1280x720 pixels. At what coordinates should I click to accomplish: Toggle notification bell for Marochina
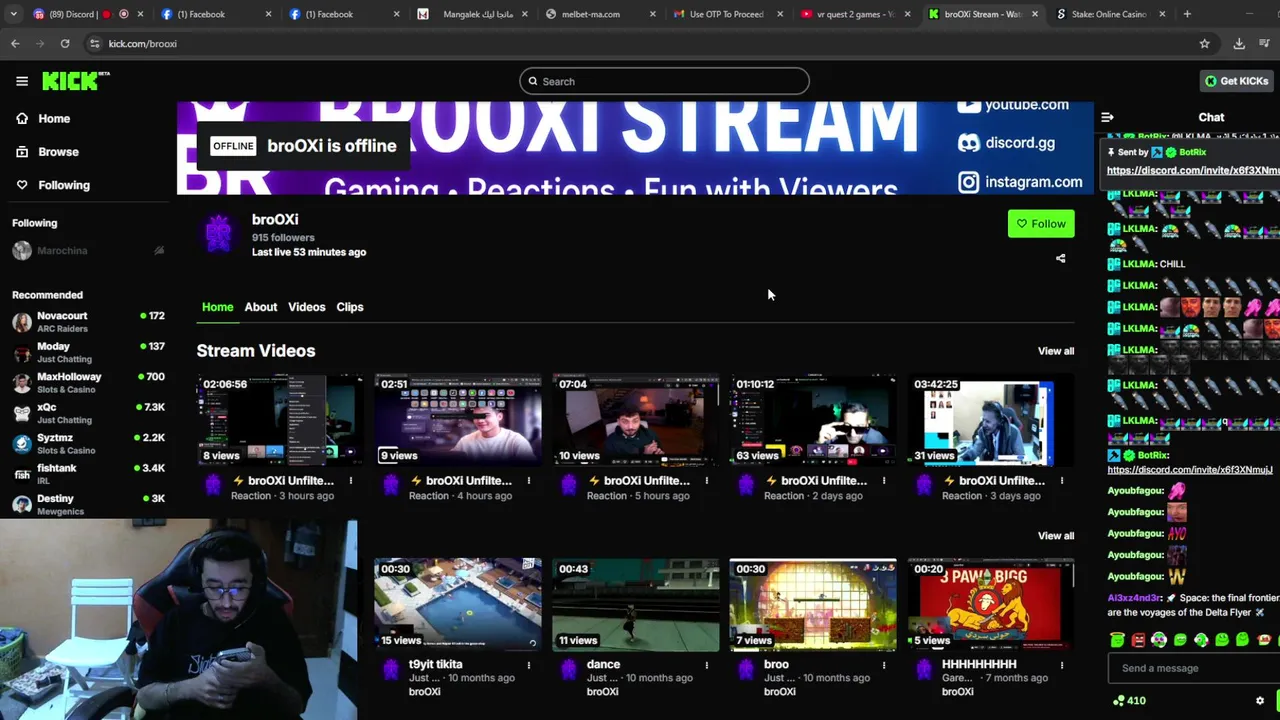point(159,251)
